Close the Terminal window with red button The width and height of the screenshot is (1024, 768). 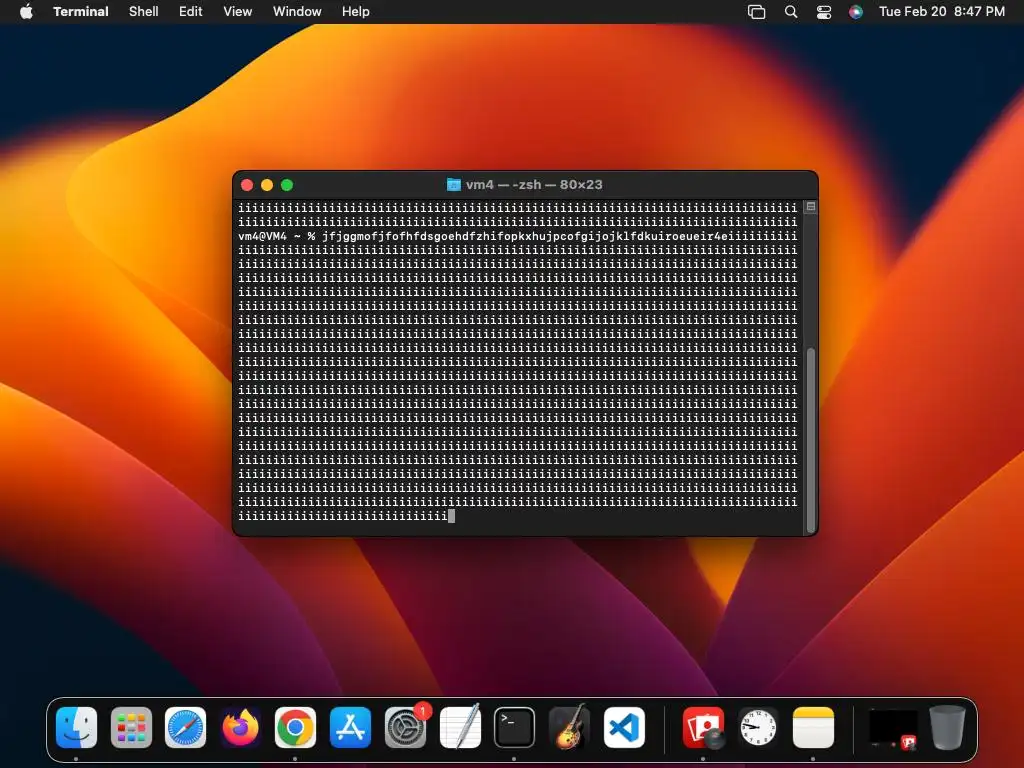[247, 185]
